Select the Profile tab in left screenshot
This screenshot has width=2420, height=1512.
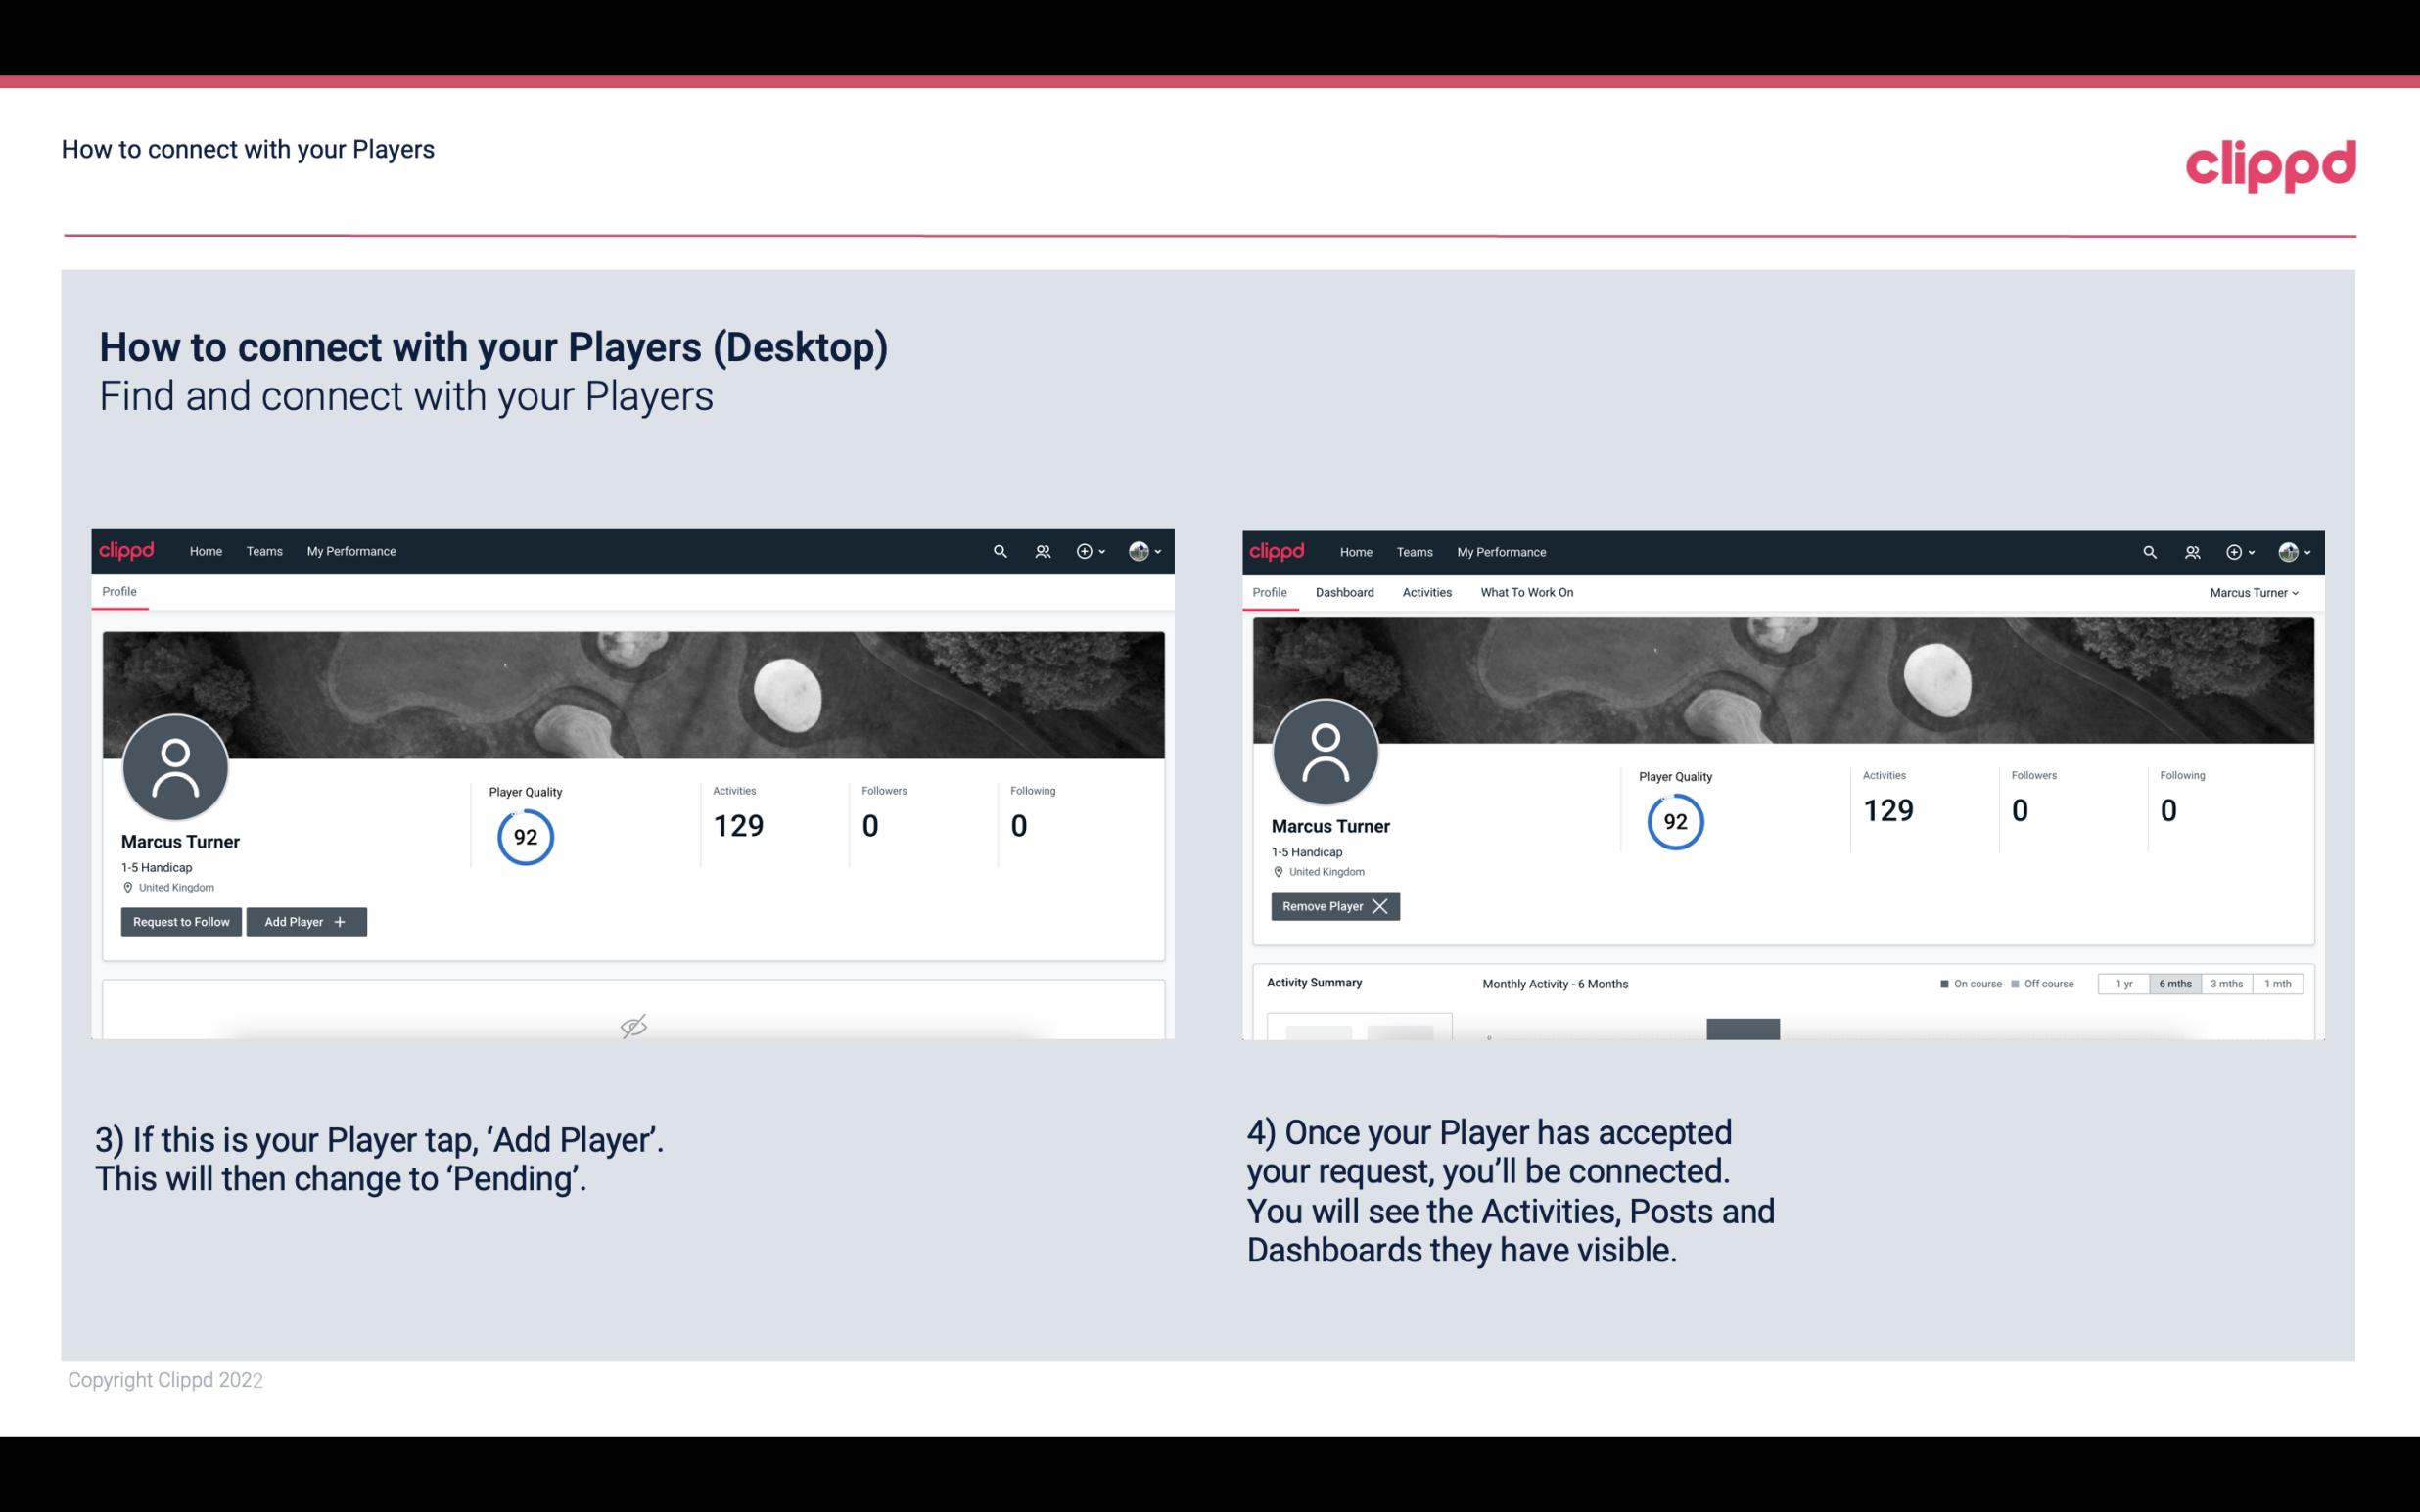coord(118,590)
